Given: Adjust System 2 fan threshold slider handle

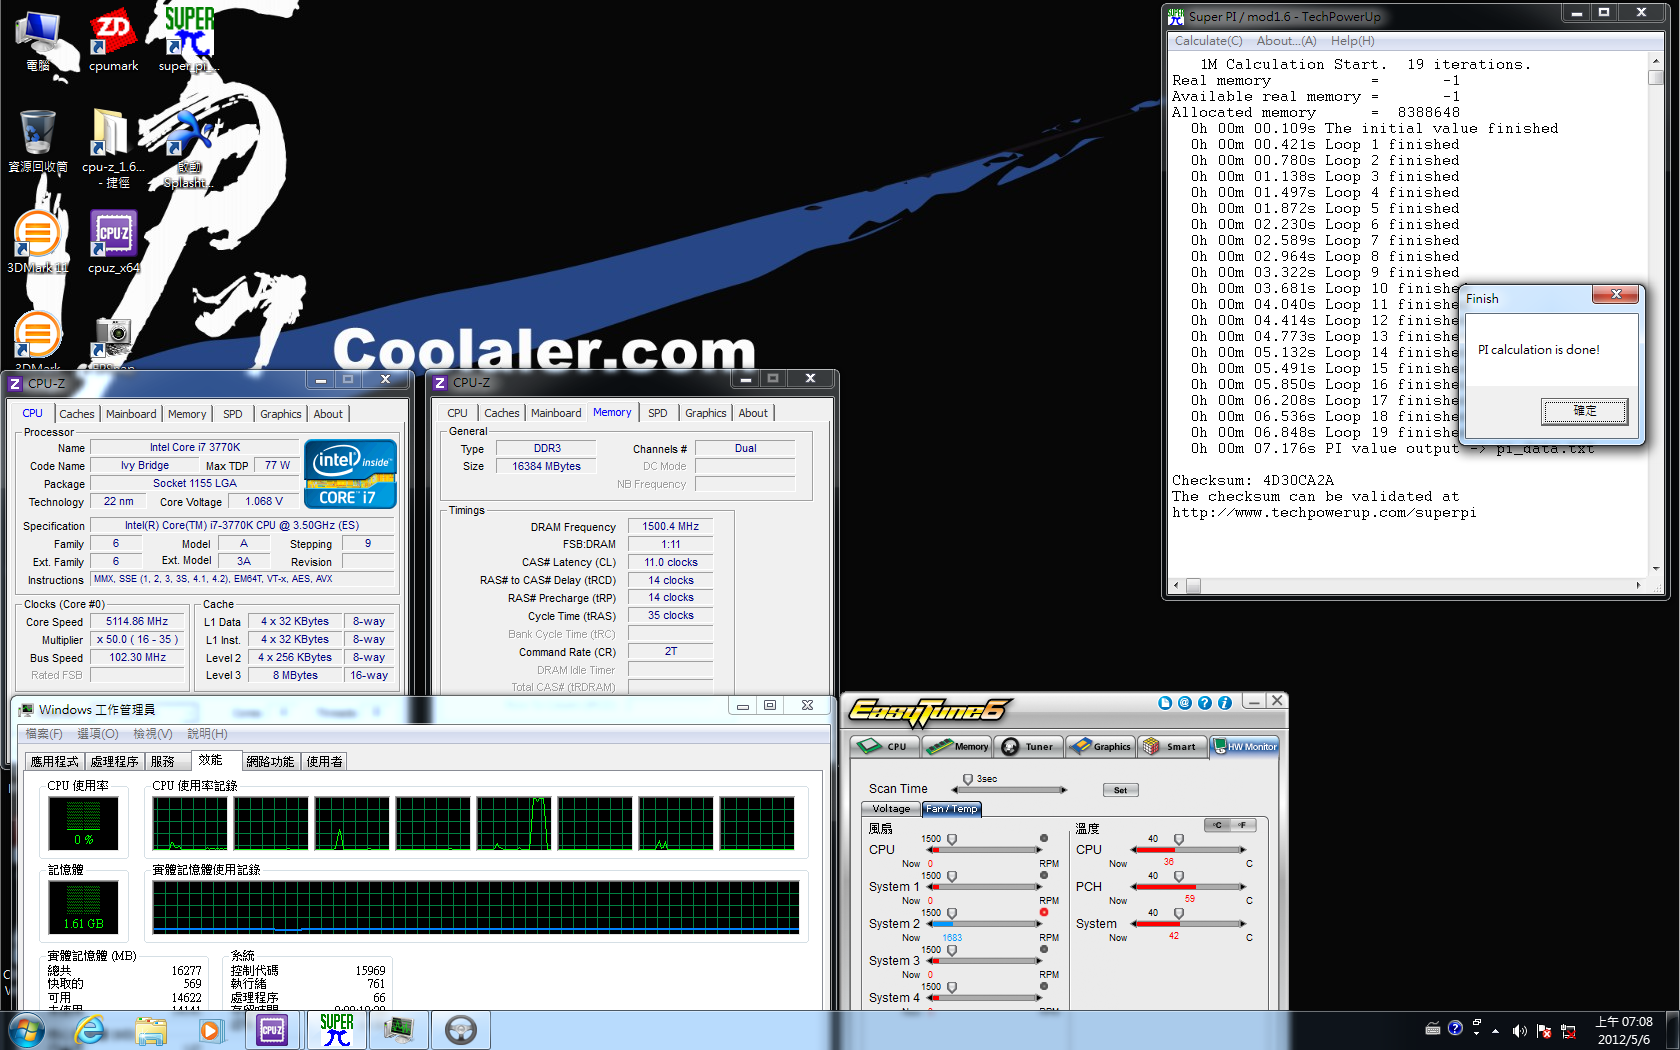Looking at the screenshot, I should pos(951,914).
